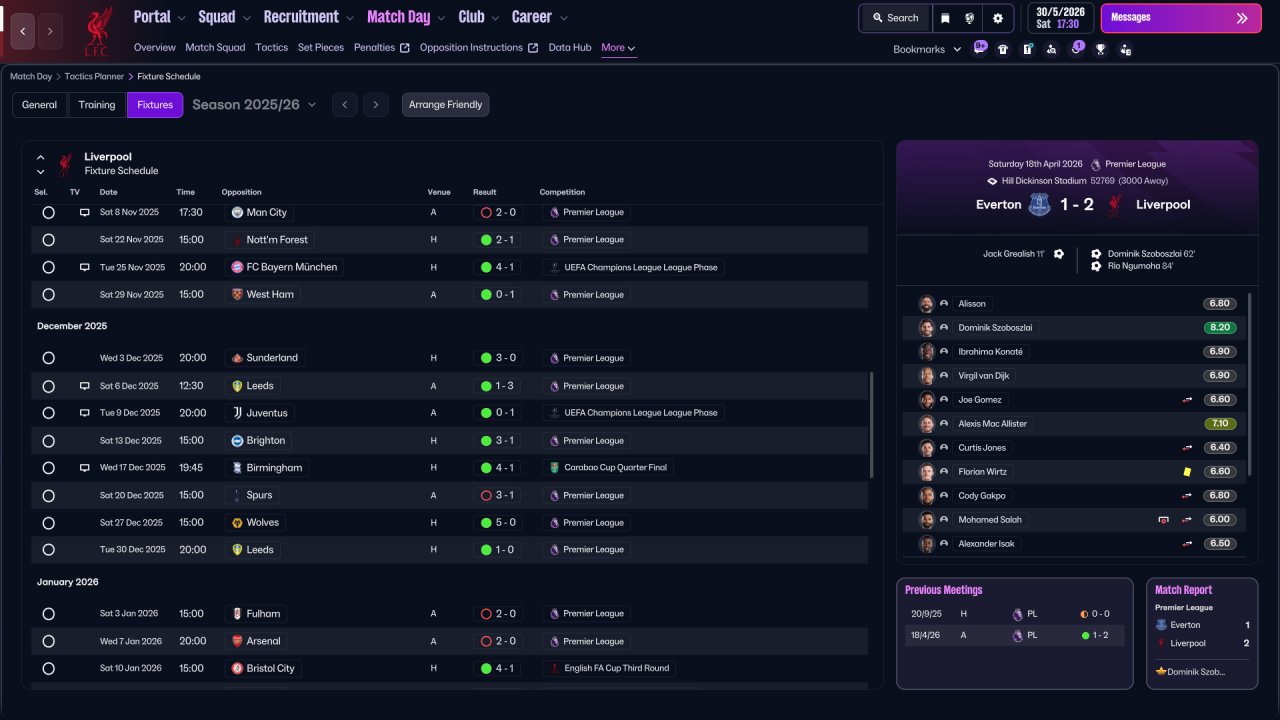This screenshot has width=1280, height=720.
Task: Select the radio button for West Ham fixture
Action: [x=48, y=295]
